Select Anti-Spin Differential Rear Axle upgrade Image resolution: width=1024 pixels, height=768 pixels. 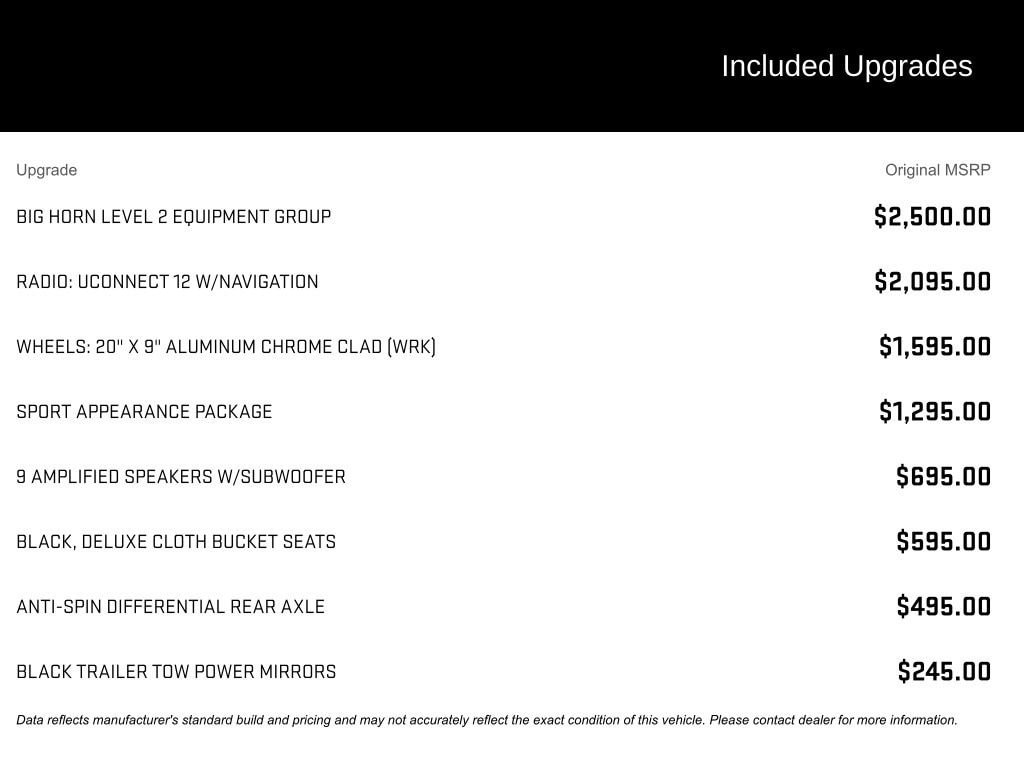(170, 607)
